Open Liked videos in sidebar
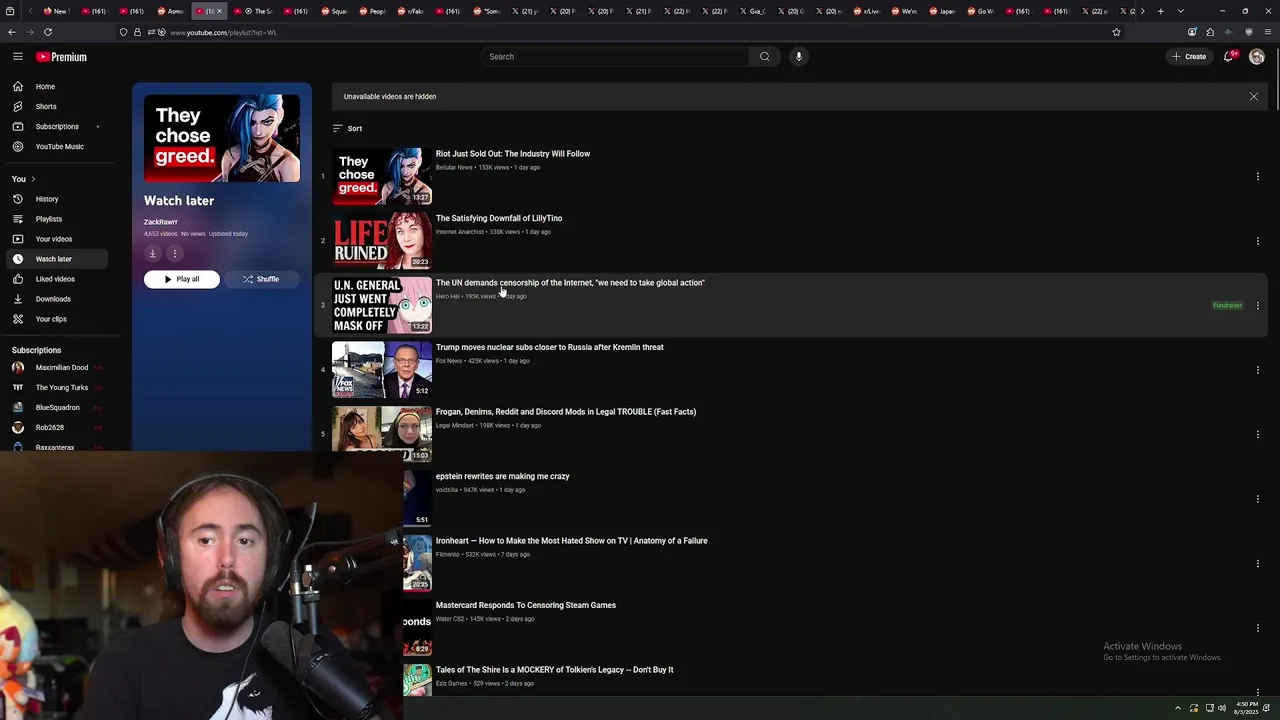Screen dimensions: 1280x720 pyautogui.click(x=55, y=279)
